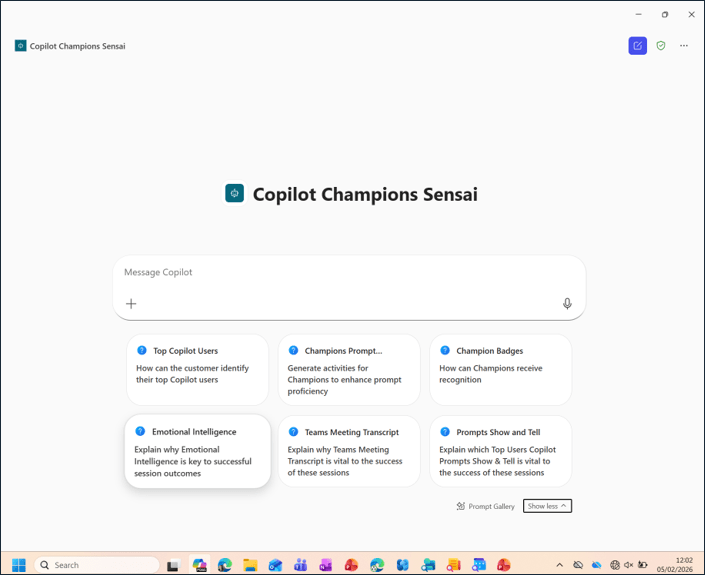705x575 pixels.
Task: Choose the Prompts Show and Tell card
Action: [x=500, y=451]
